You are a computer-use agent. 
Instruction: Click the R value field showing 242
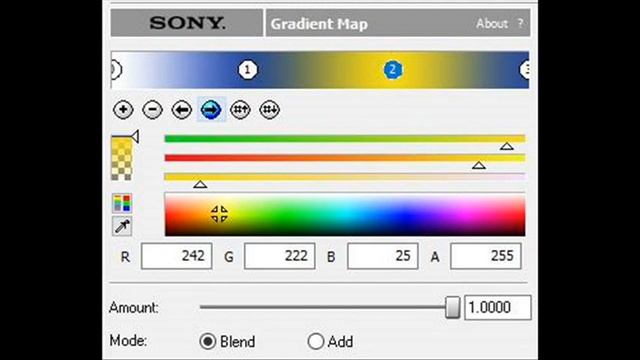click(177, 256)
